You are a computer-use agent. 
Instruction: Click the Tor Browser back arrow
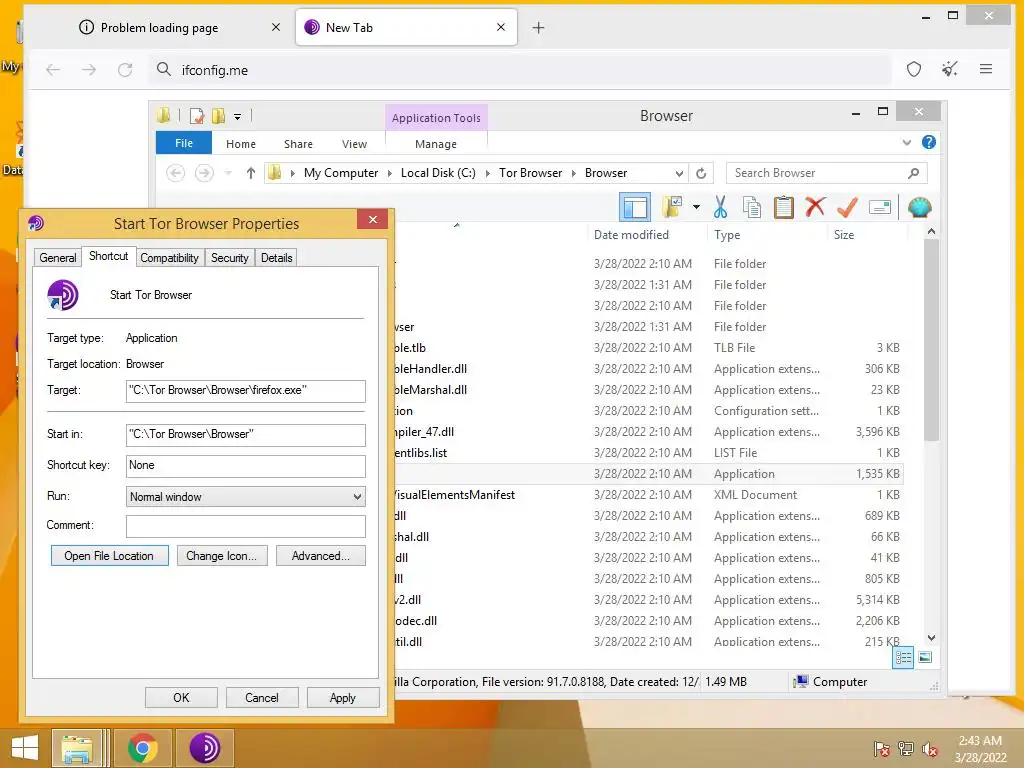click(53, 70)
